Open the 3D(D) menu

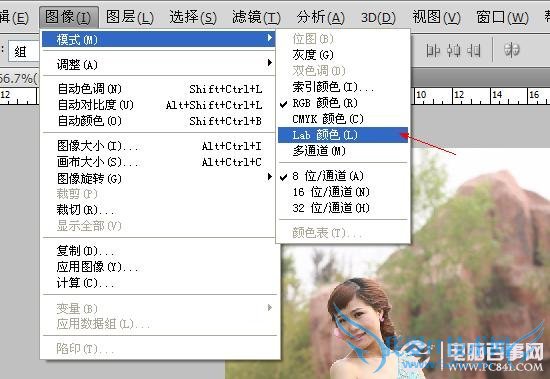tap(378, 17)
